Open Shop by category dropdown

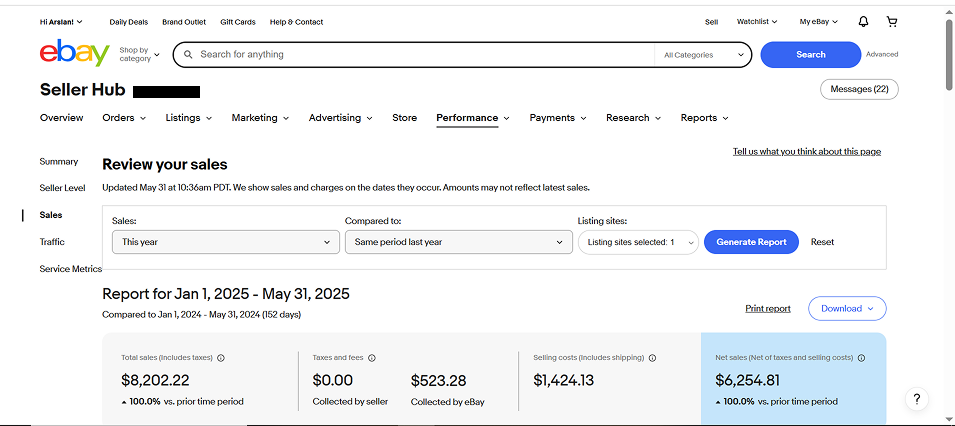pos(139,54)
